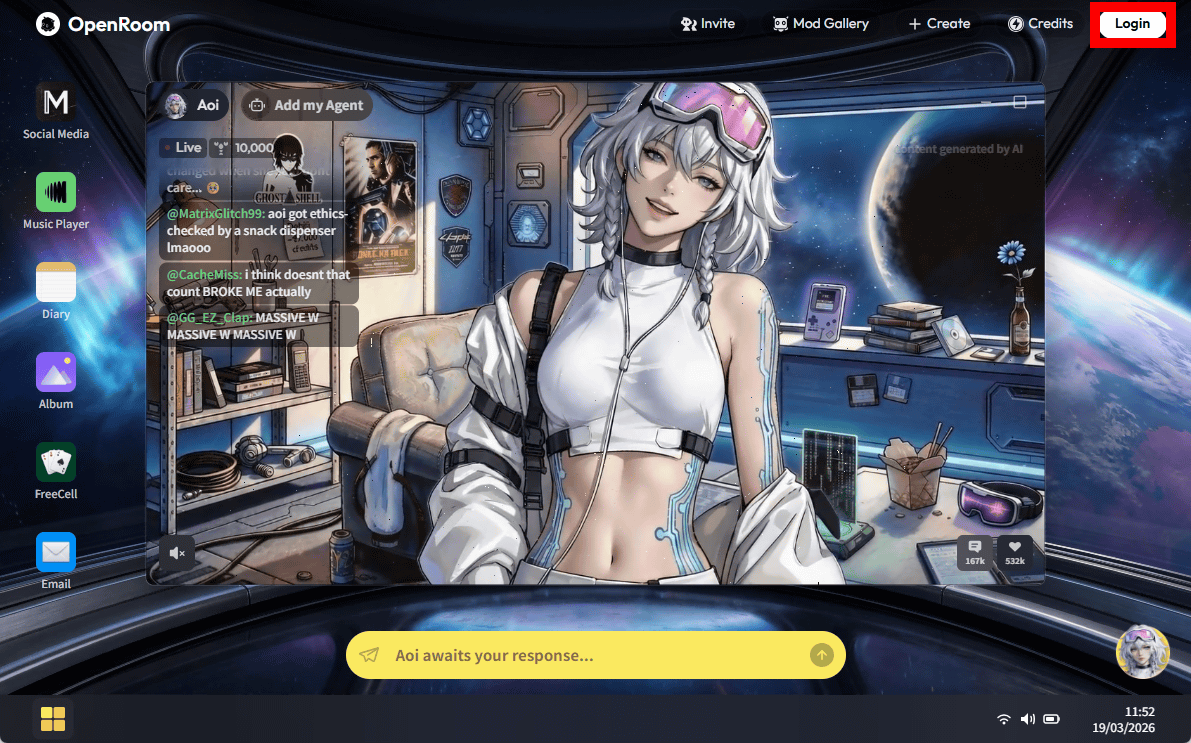
Task: Open the volume tray icon
Action: click(x=1028, y=719)
